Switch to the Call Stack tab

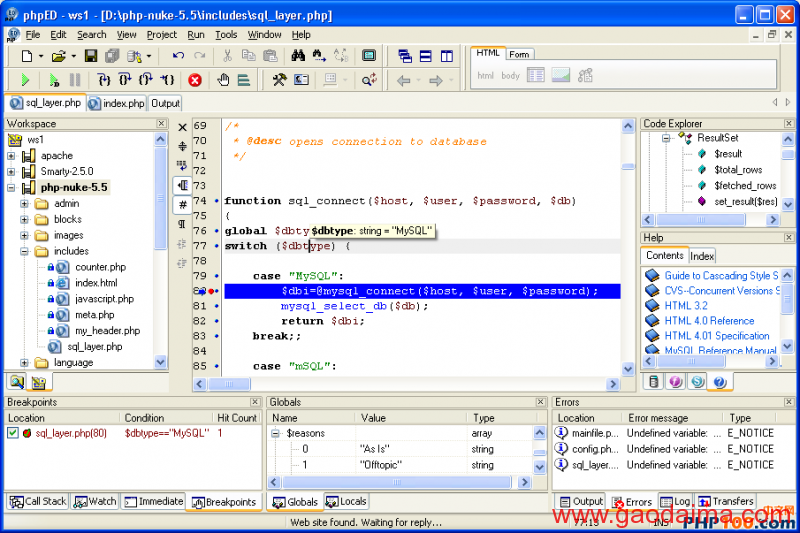click(x=38, y=501)
